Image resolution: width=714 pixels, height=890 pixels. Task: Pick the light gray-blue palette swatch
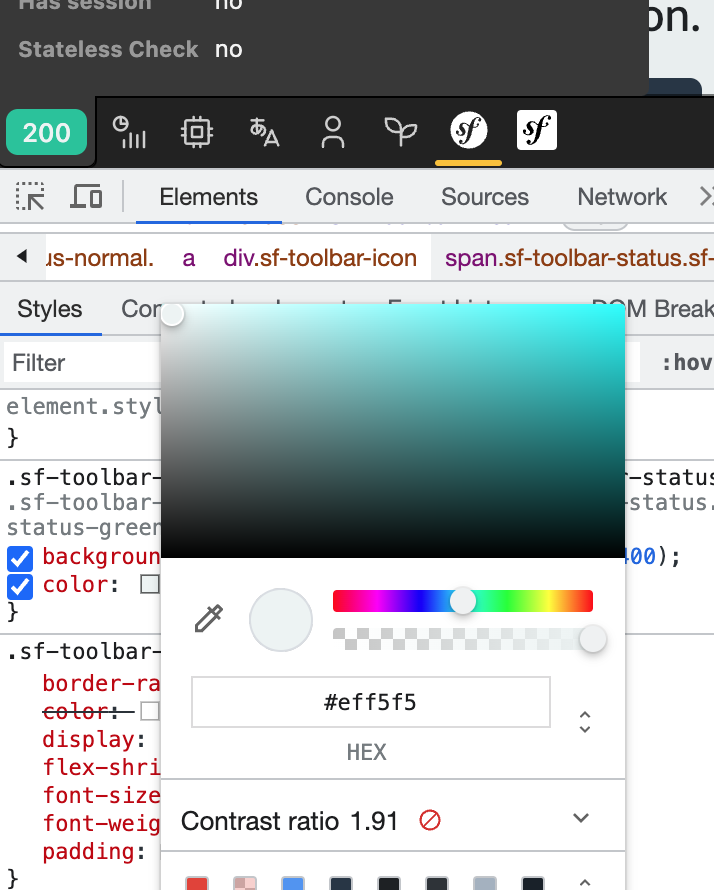click(485, 884)
